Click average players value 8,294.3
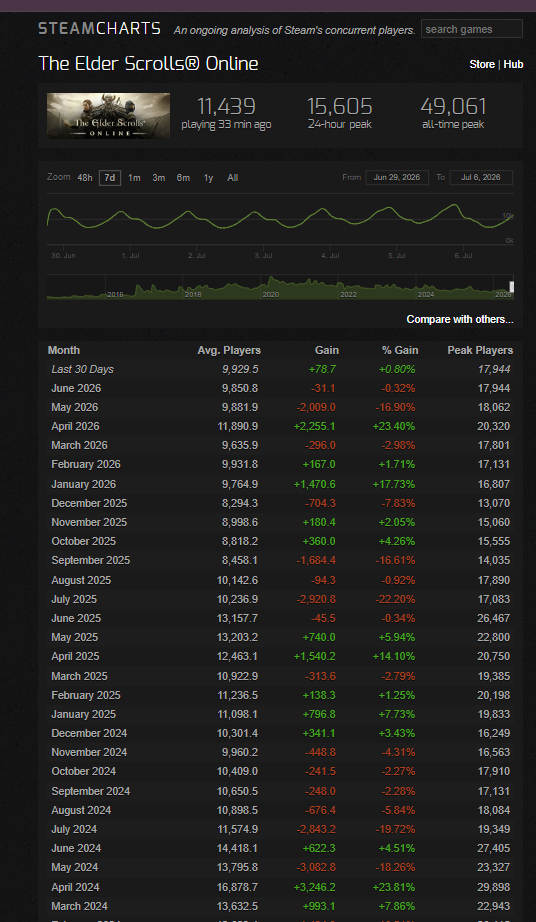The height and width of the screenshot is (922, 536). click(x=238, y=503)
